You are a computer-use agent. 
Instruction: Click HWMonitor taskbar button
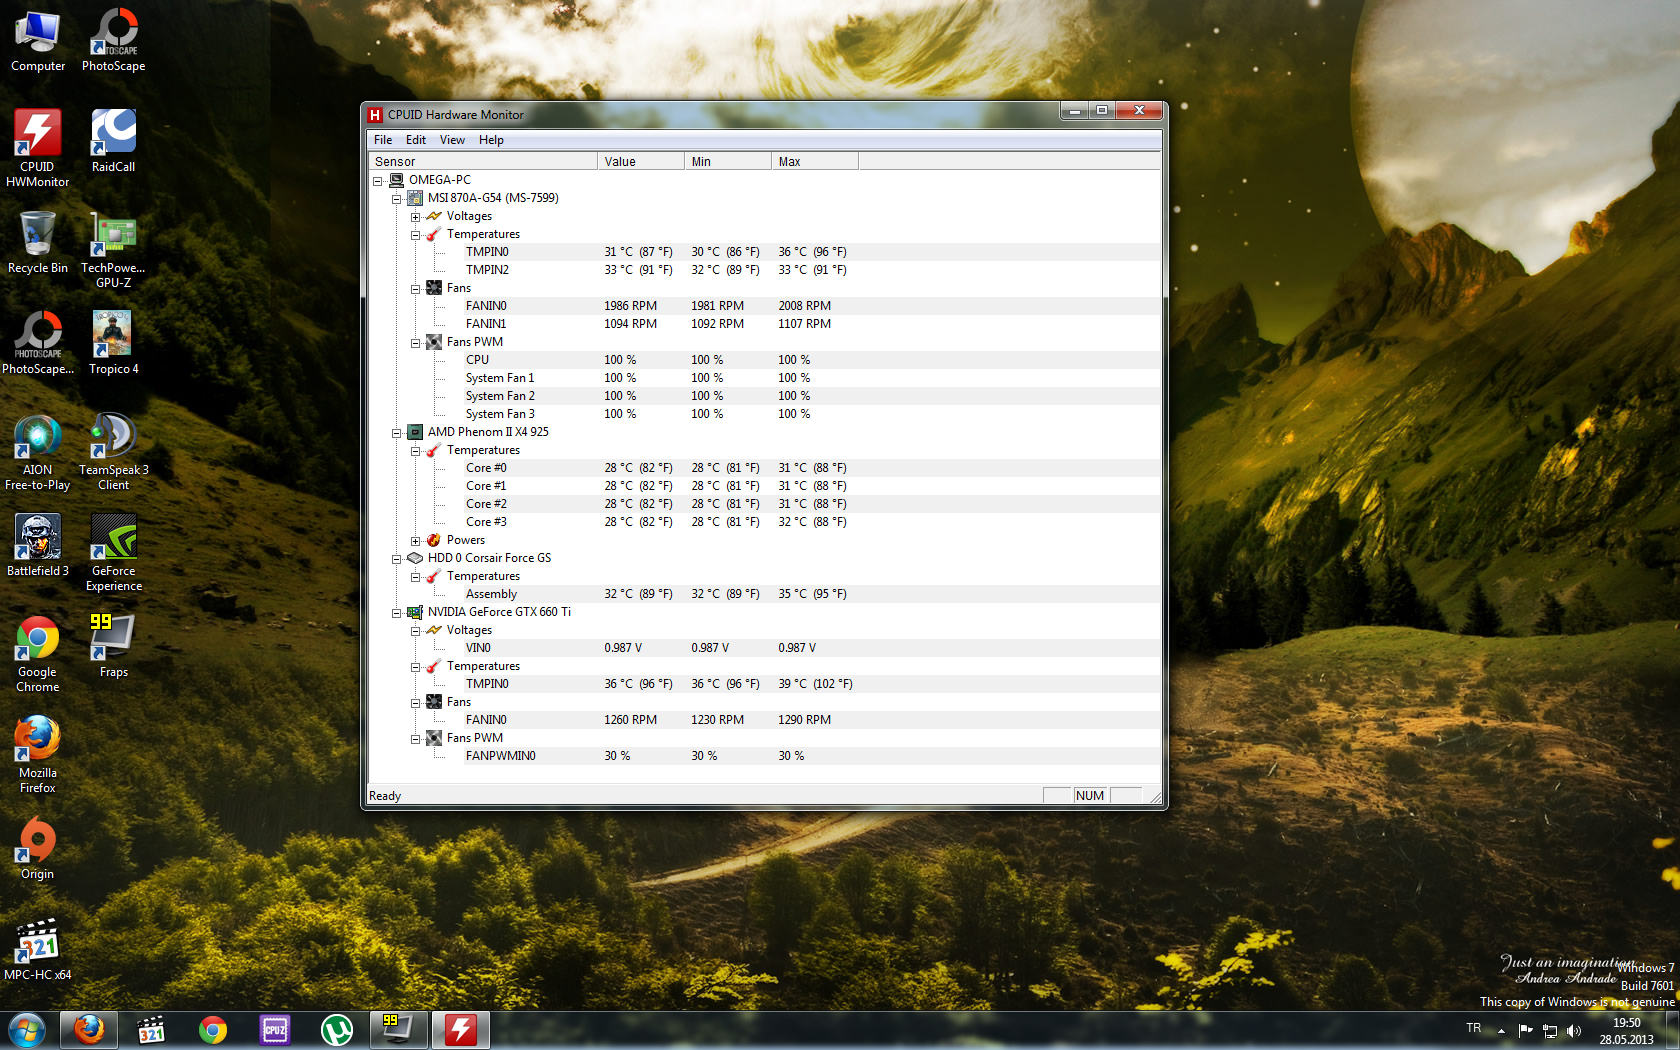461,1030
